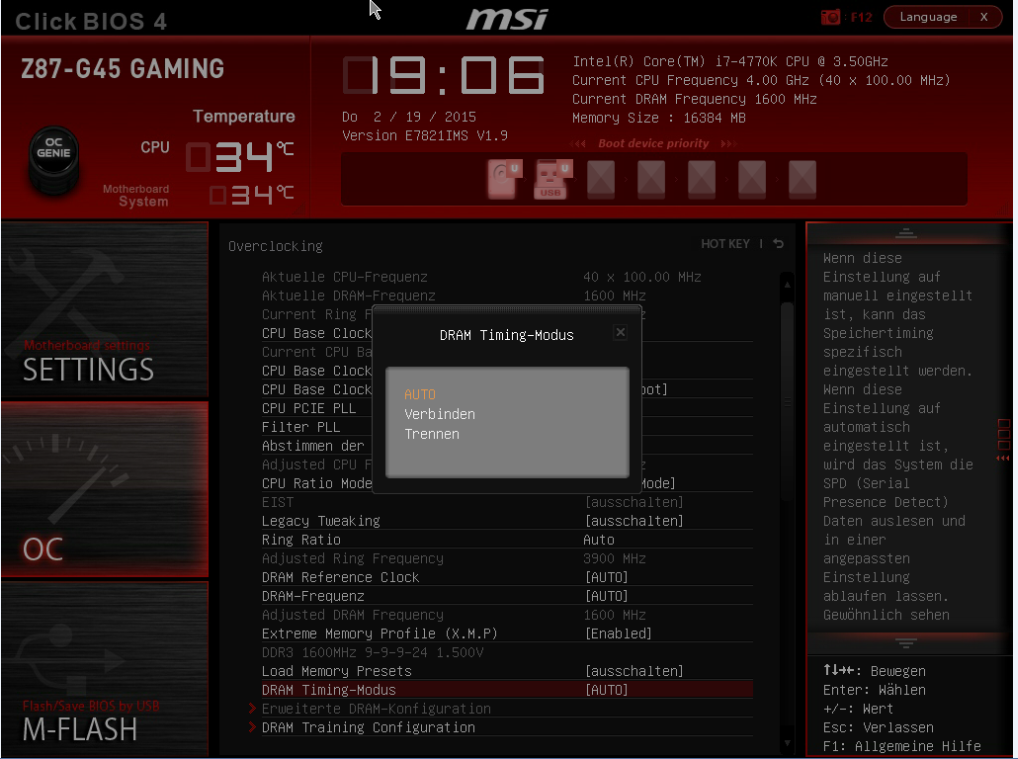Click the Memory Size 16384 MB text
Viewport: 1018px width, 759px height.
click(658, 118)
